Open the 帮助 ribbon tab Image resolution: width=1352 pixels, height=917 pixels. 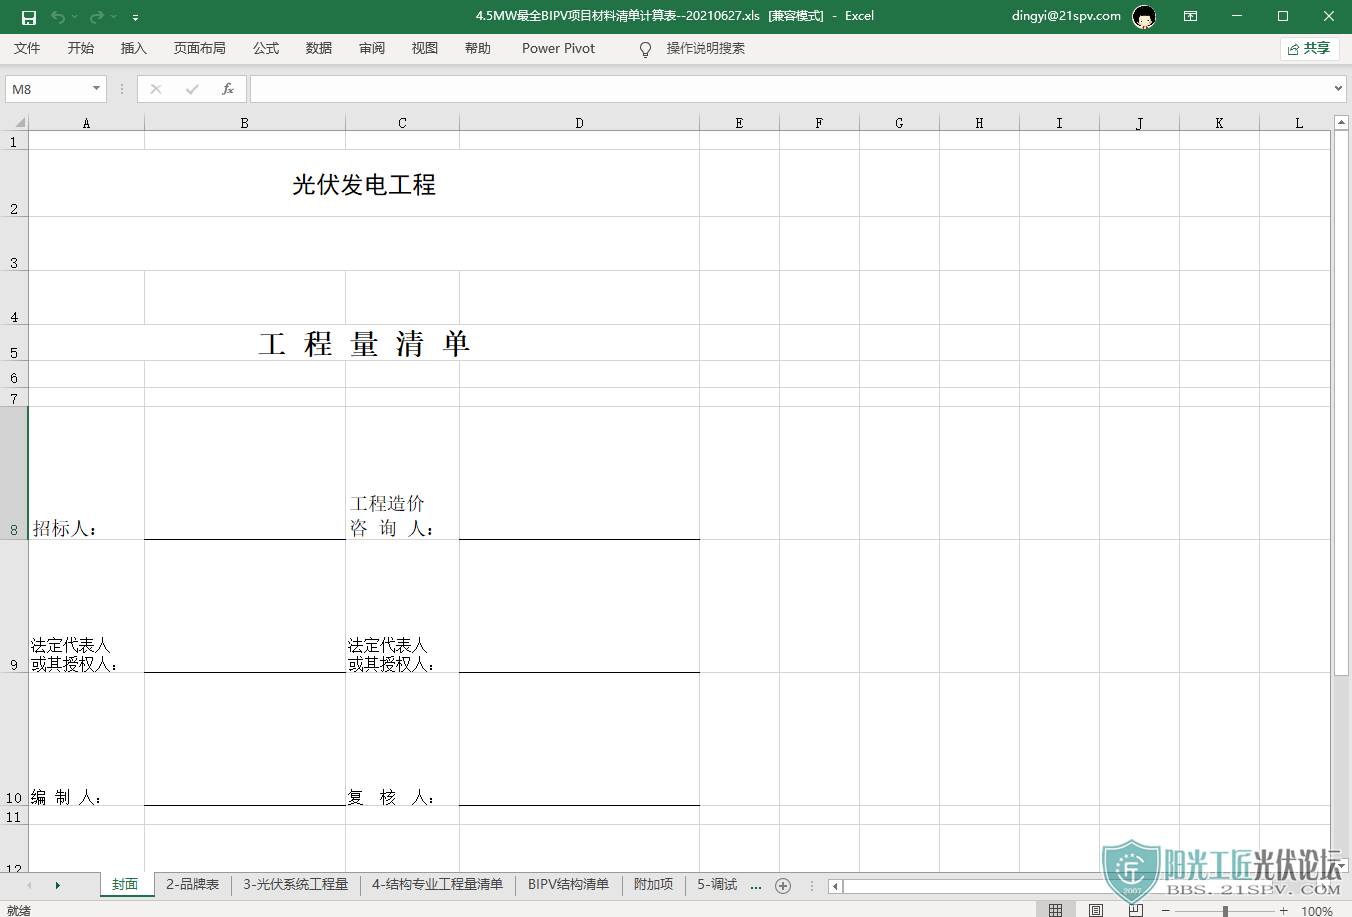478,48
